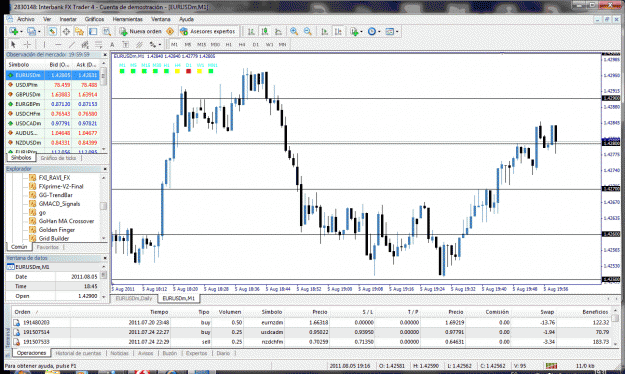Click the Periods clock icon
The width and height of the screenshot is (625, 374).
coord(372,31)
